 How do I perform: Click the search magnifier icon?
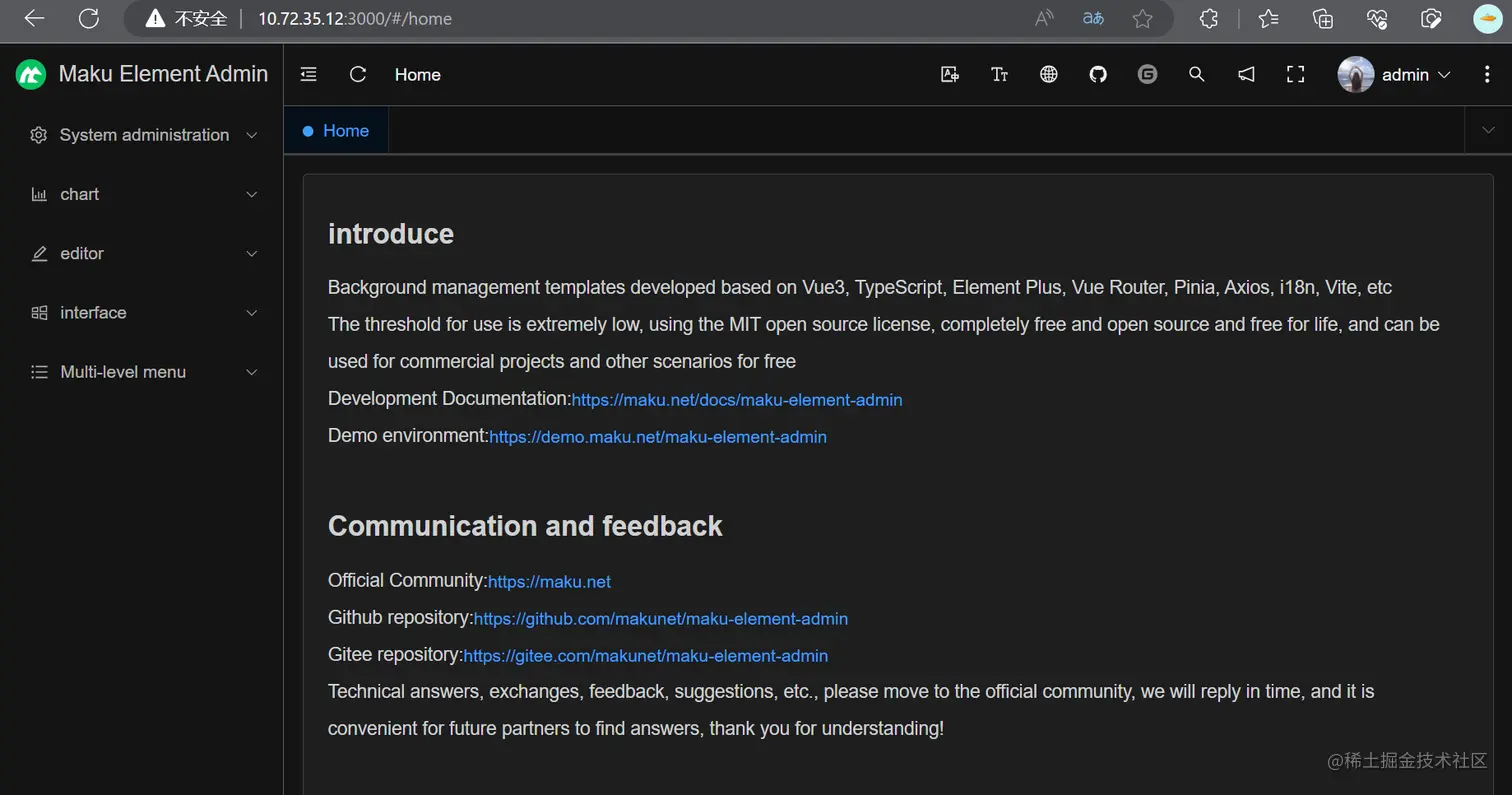click(x=1196, y=75)
